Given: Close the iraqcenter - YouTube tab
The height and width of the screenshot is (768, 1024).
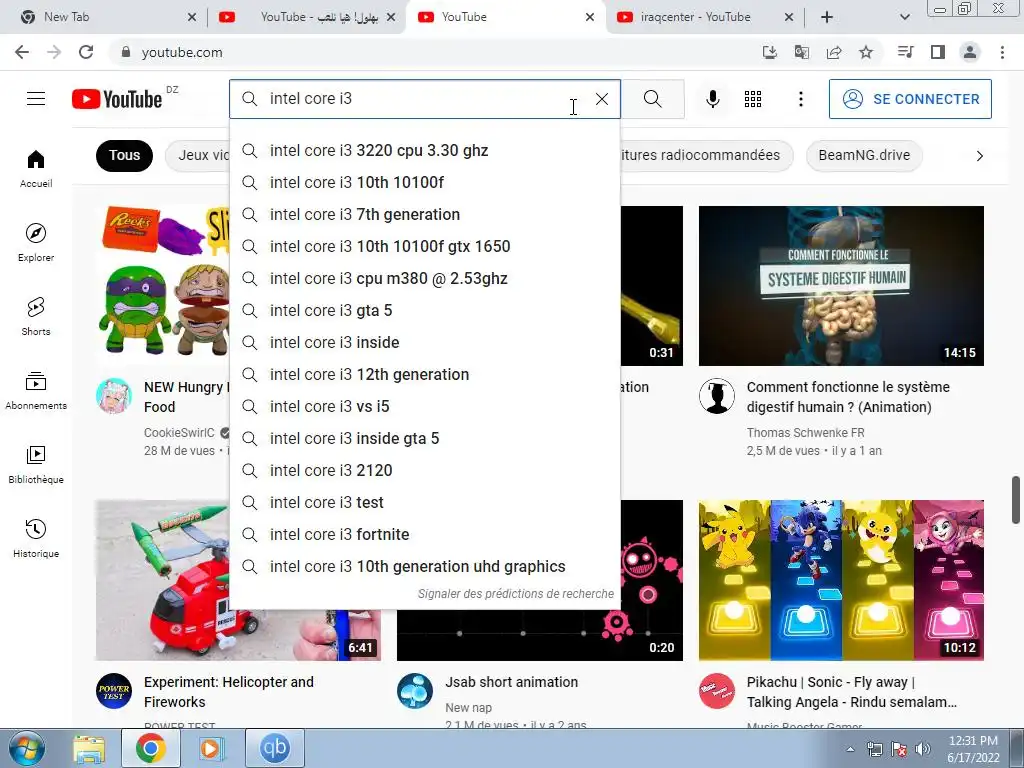Looking at the screenshot, I should point(789,17).
